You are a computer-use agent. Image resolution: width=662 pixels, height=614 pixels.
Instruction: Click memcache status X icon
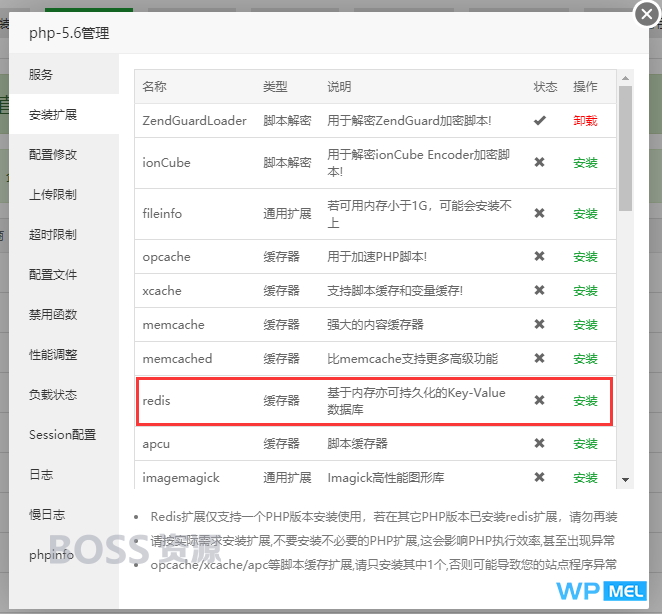click(539, 324)
